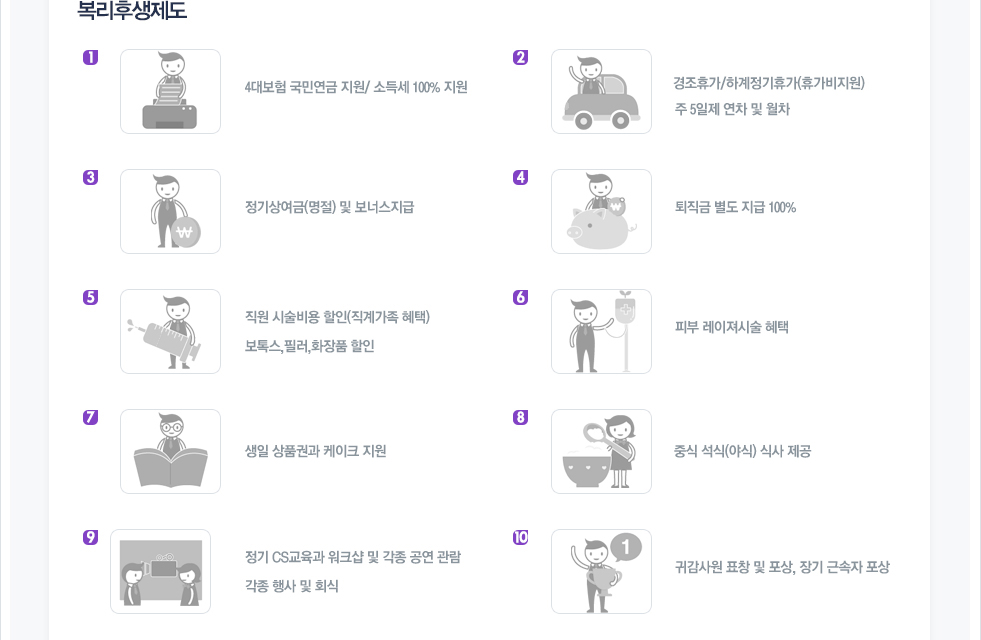Click the rice bowl meal icon
Viewport: 981px width, 640px height.
tap(601, 452)
